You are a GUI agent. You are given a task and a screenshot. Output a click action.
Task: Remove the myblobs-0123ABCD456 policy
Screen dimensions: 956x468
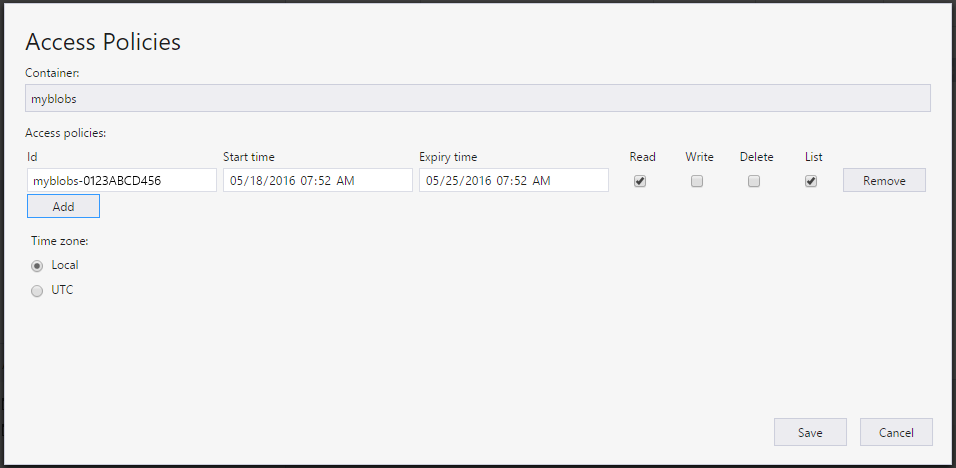pos(884,180)
